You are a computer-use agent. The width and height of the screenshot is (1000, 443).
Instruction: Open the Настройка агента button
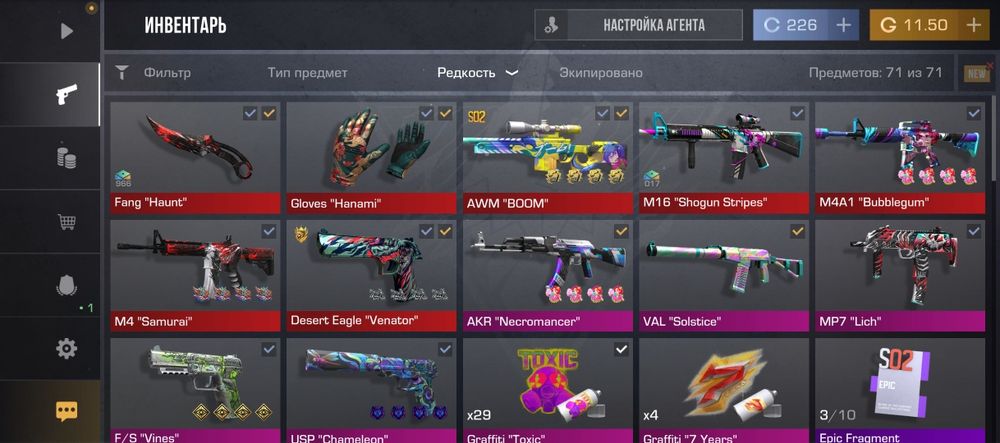click(x=638, y=25)
